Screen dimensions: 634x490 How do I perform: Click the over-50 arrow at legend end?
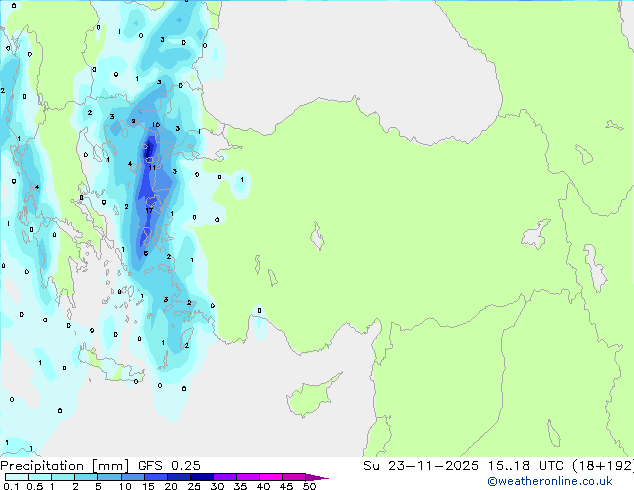(x=317, y=477)
